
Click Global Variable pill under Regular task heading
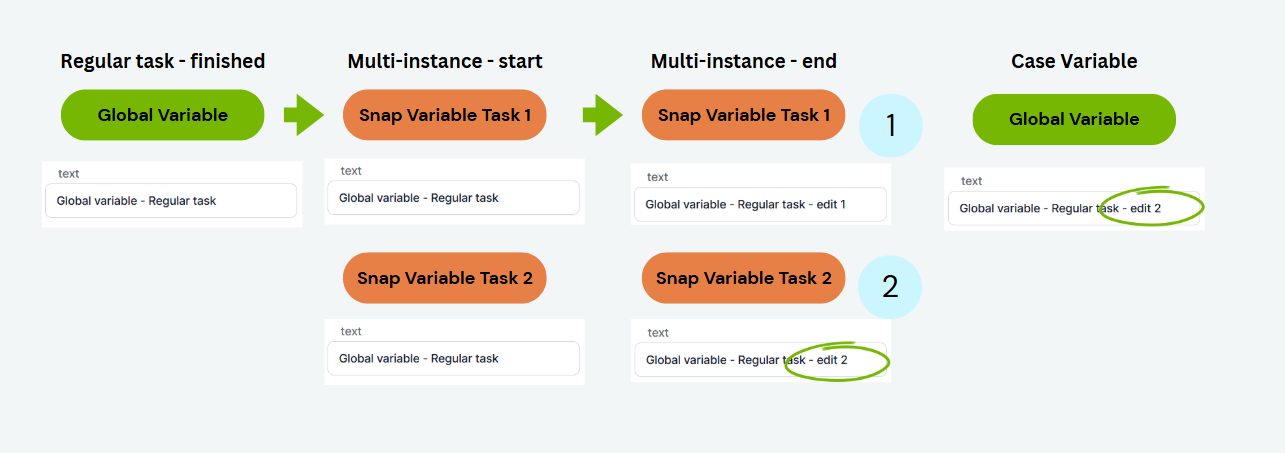click(162, 115)
